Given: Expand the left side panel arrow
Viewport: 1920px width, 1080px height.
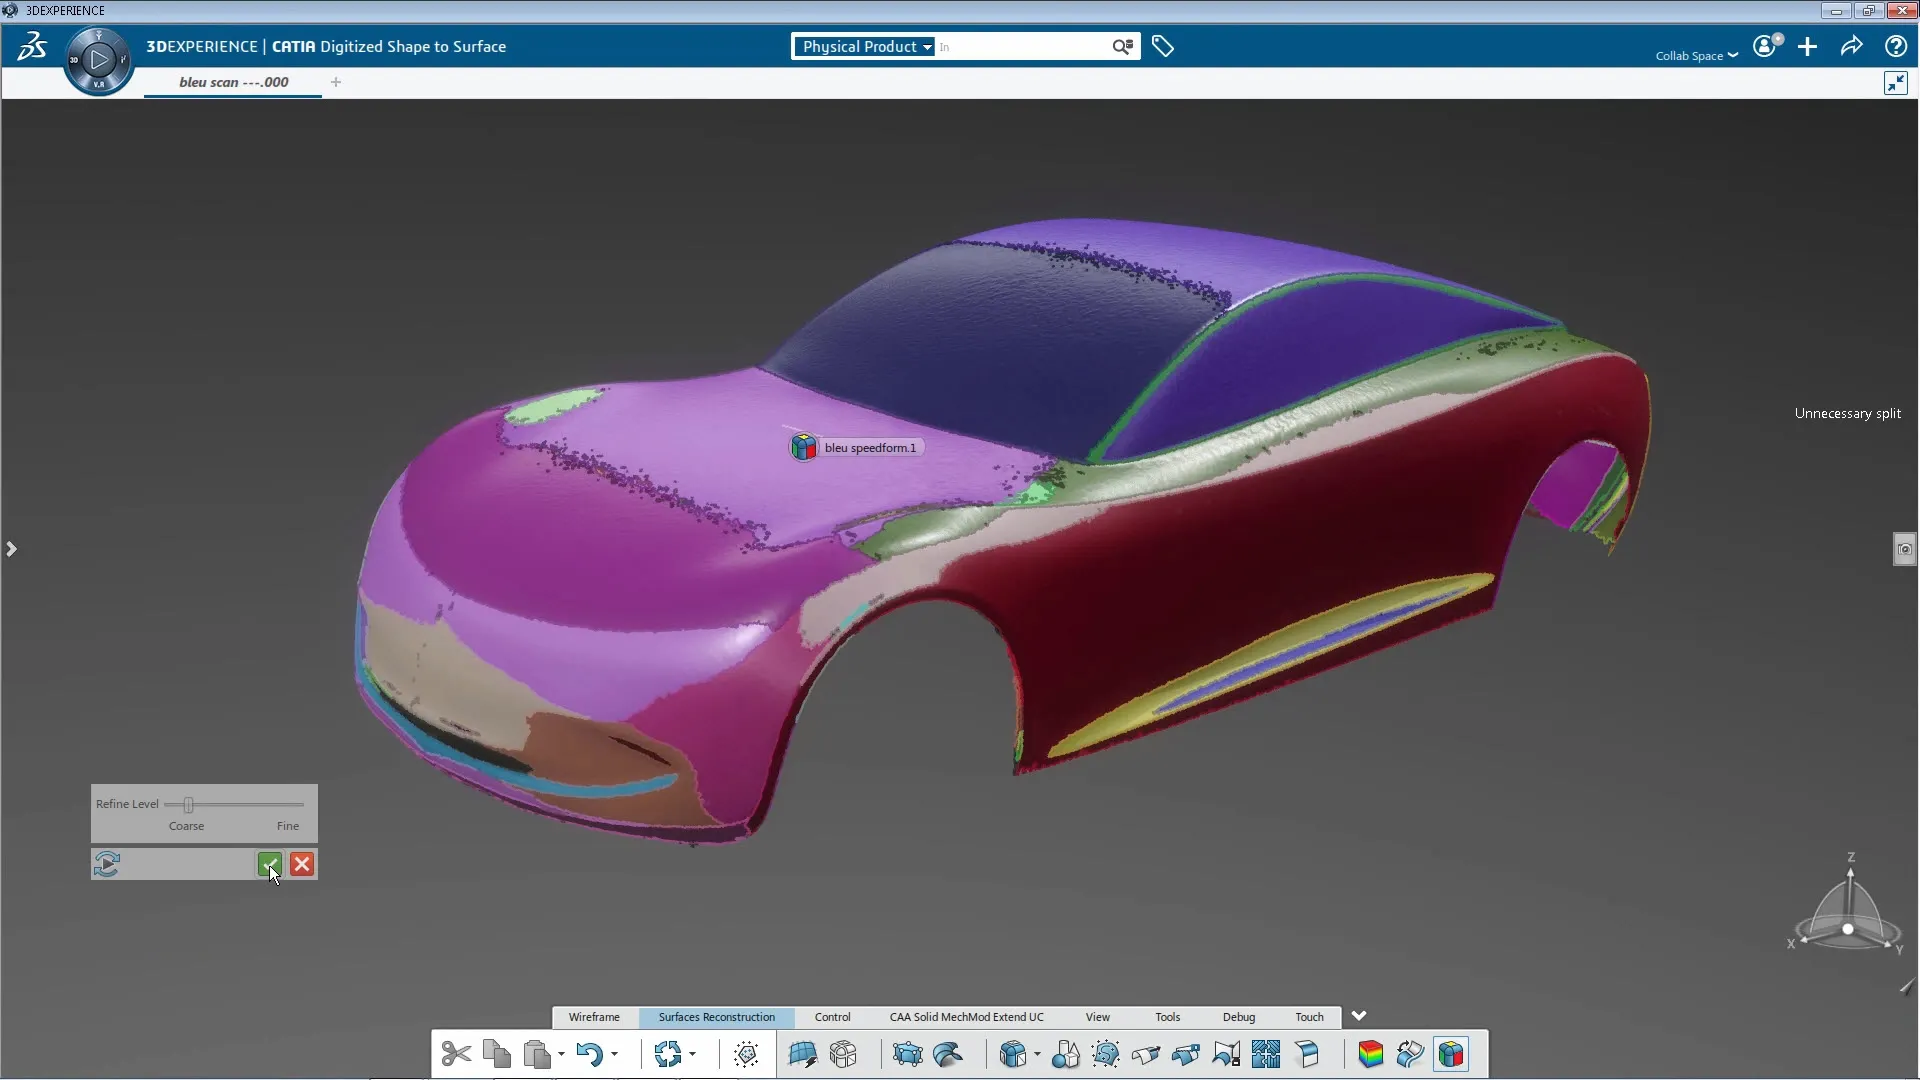Looking at the screenshot, I should (x=11, y=549).
